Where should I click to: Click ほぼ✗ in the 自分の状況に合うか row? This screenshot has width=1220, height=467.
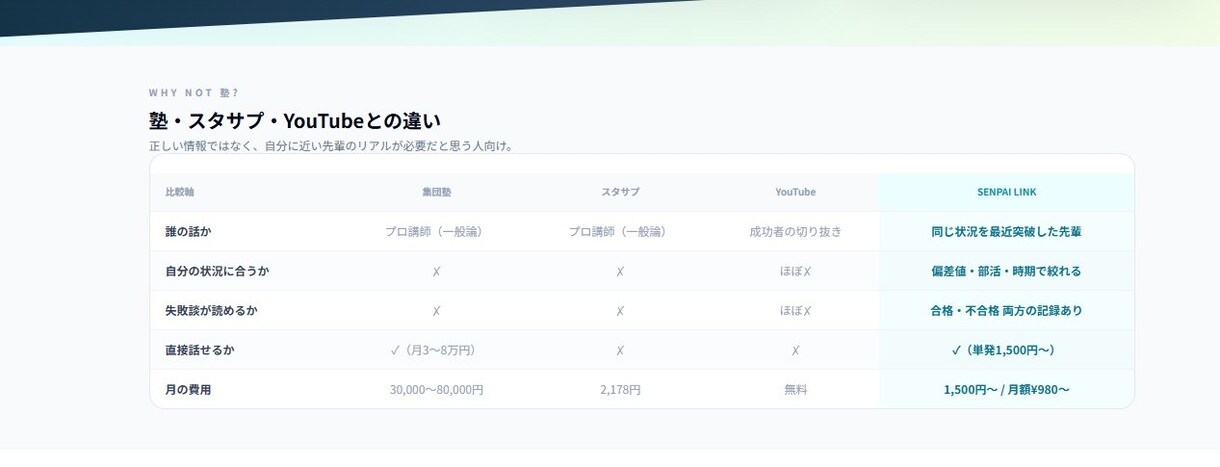tap(795, 271)
